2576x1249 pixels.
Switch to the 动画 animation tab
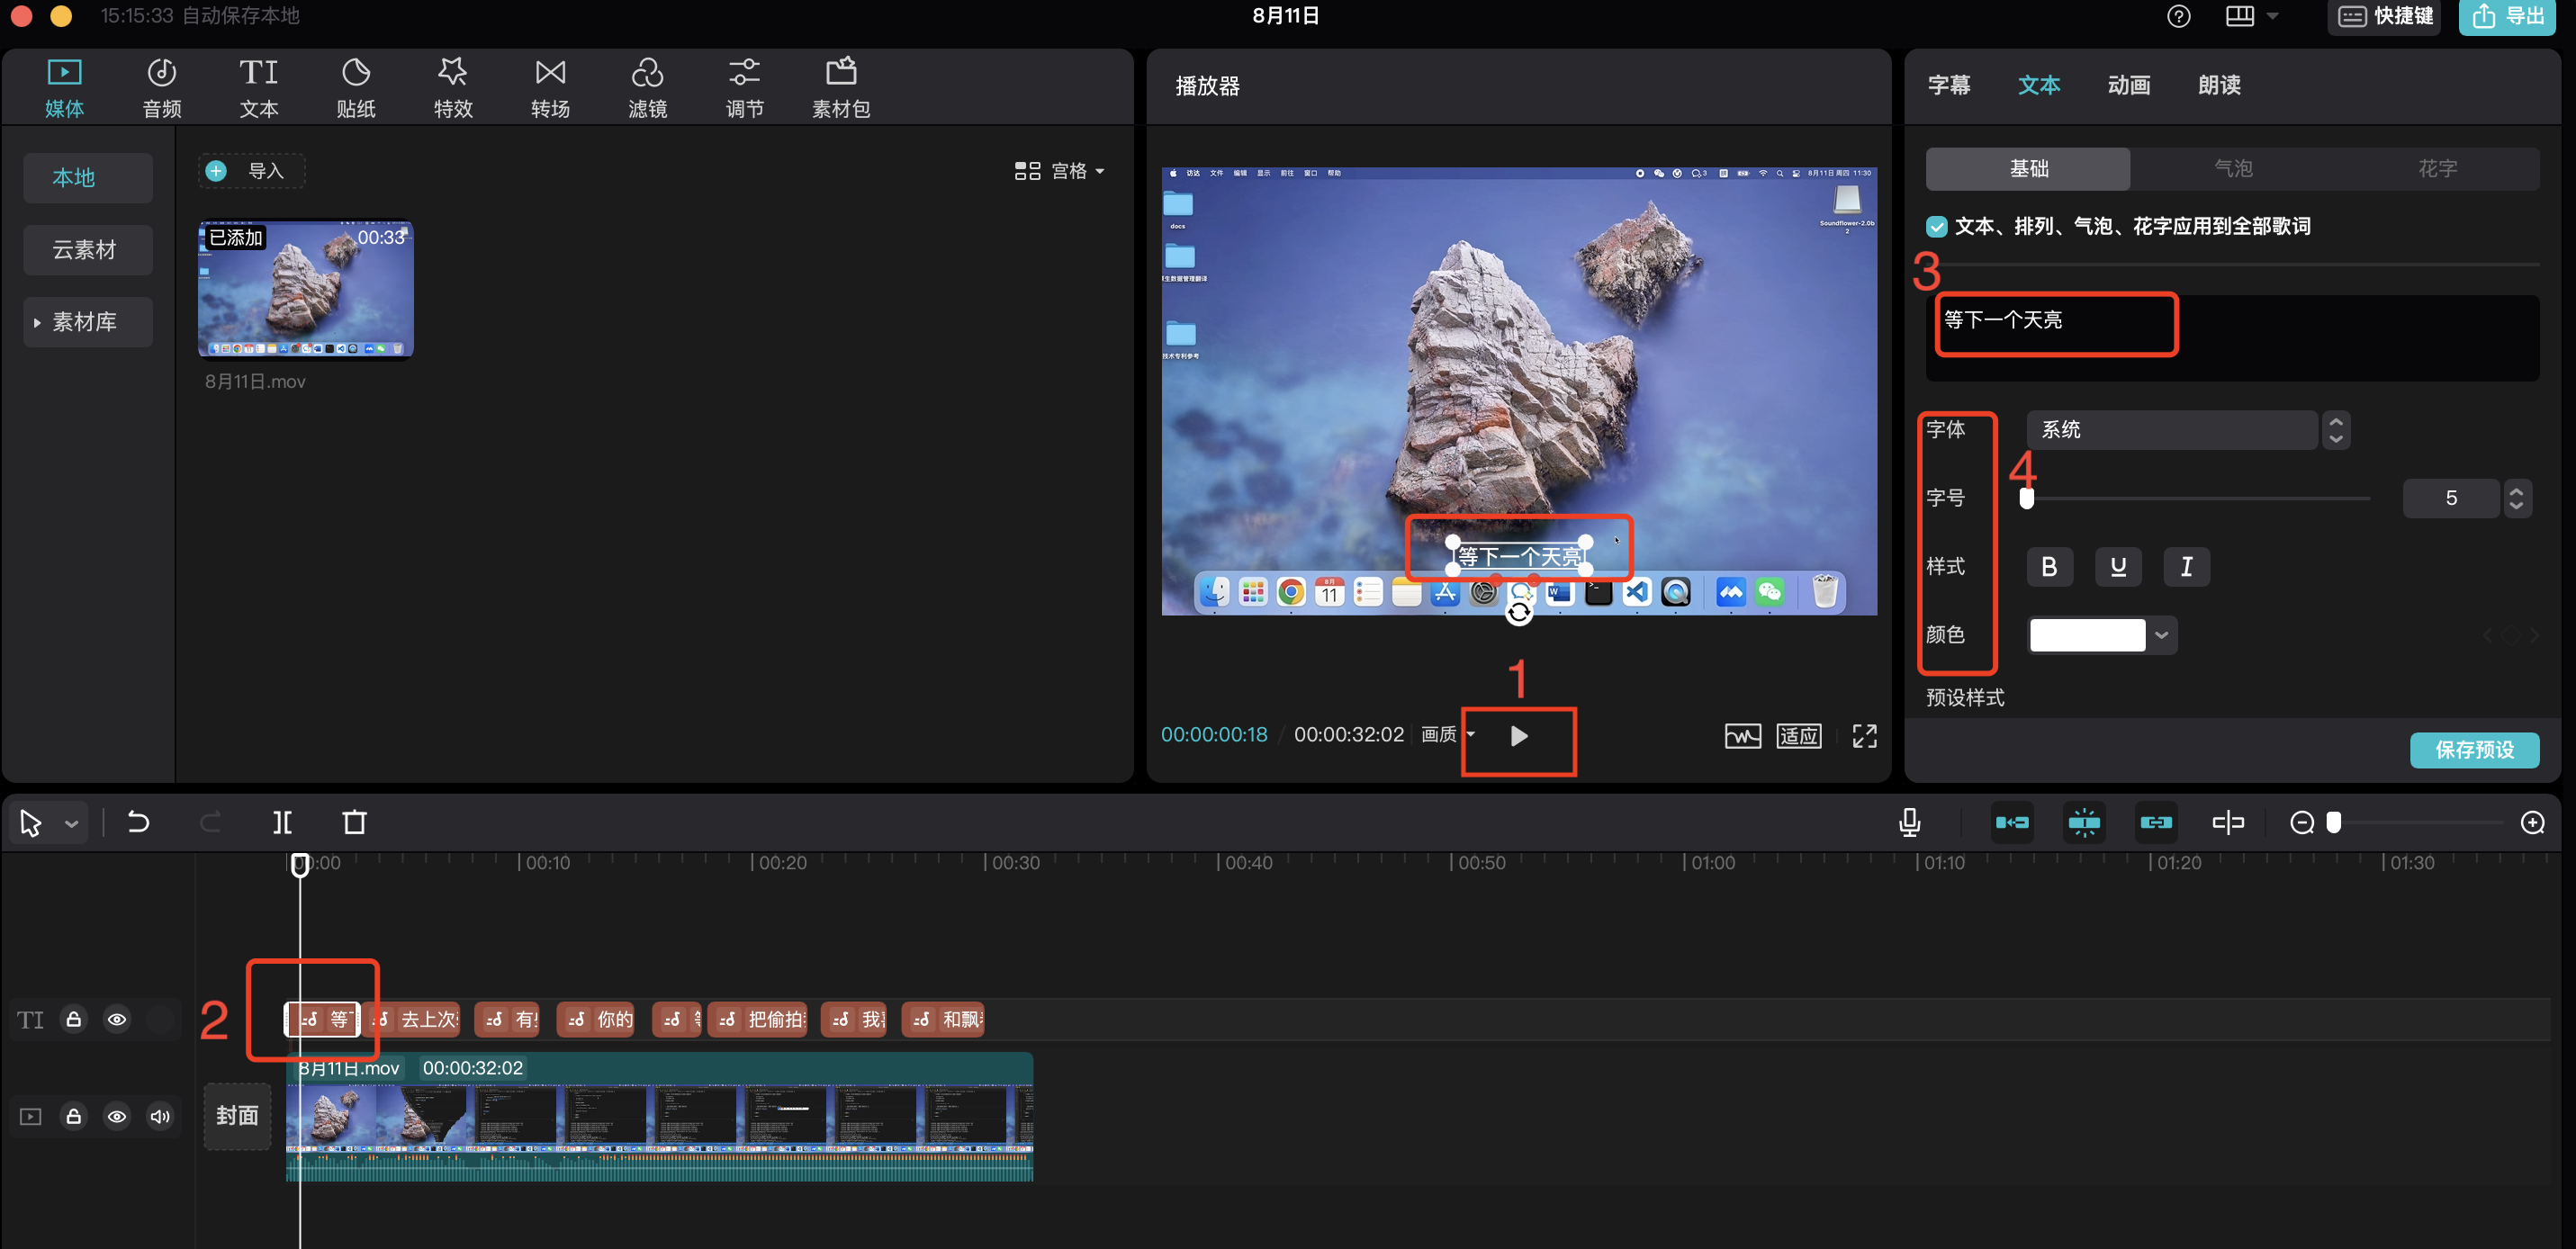[x=2128, y=85]
